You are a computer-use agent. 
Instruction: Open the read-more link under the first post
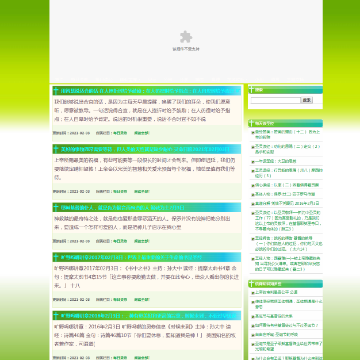point(141,133)
